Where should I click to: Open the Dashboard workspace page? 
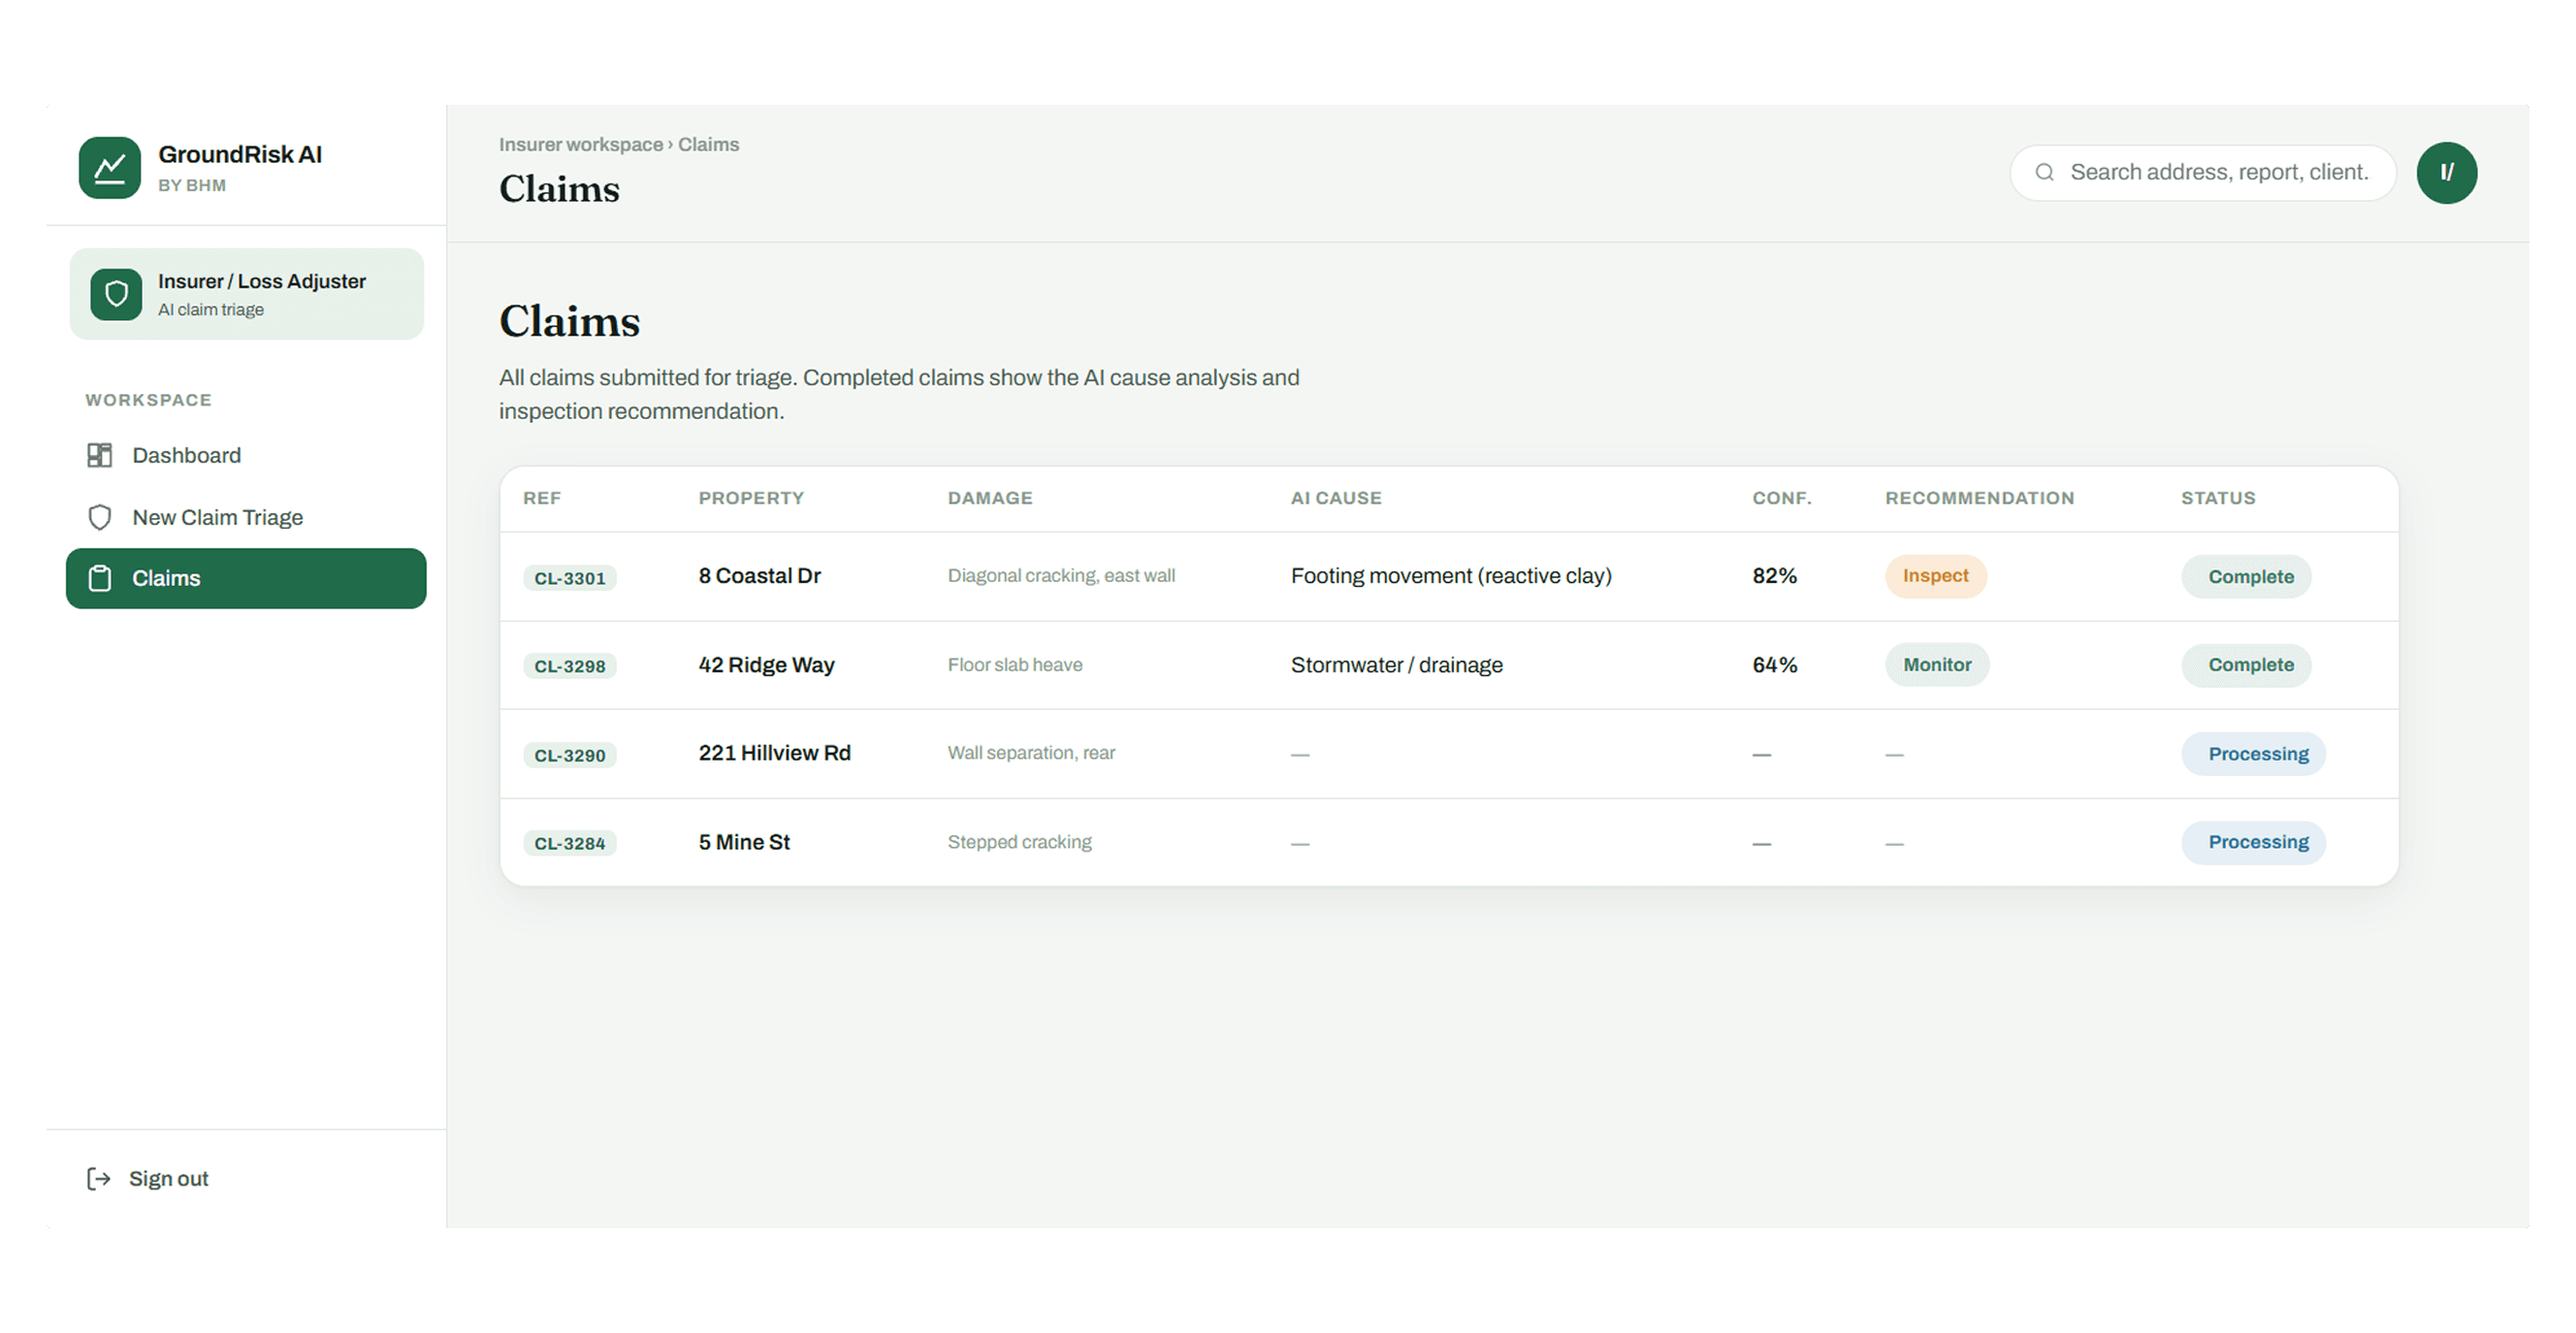coord(246,455)
